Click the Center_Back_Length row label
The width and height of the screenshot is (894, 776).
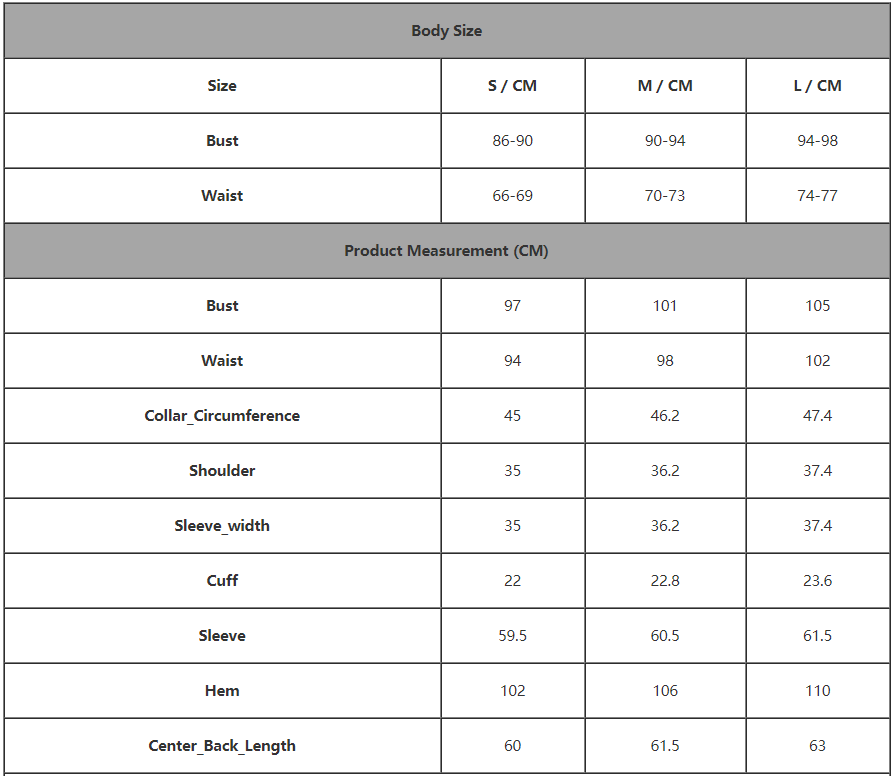click(x=222, y=746)
